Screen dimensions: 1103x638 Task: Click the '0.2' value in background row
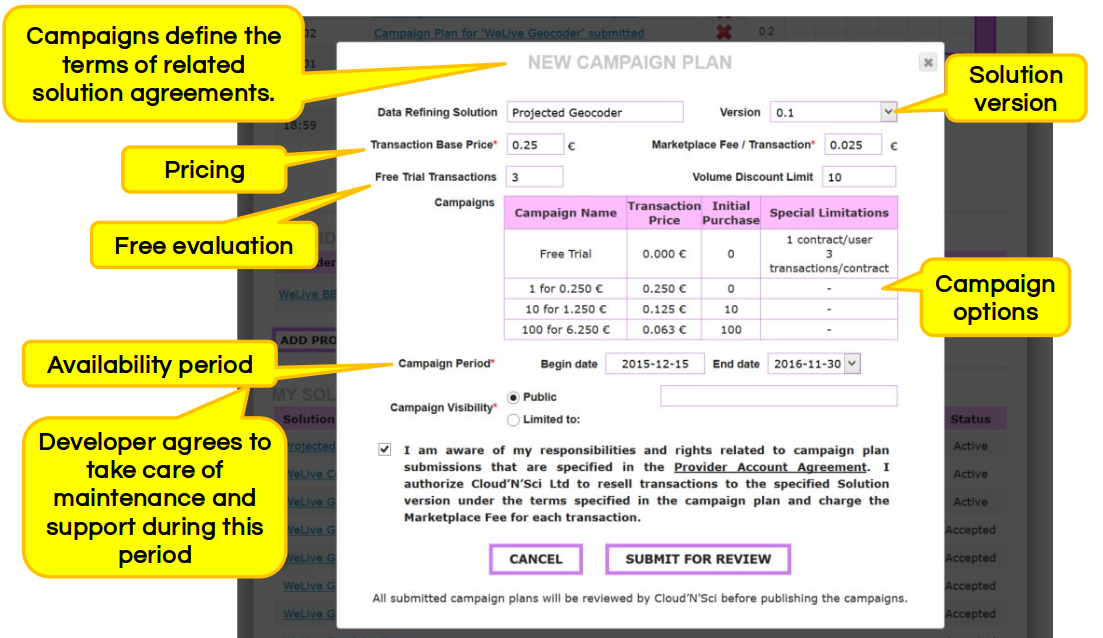point(766,32)
